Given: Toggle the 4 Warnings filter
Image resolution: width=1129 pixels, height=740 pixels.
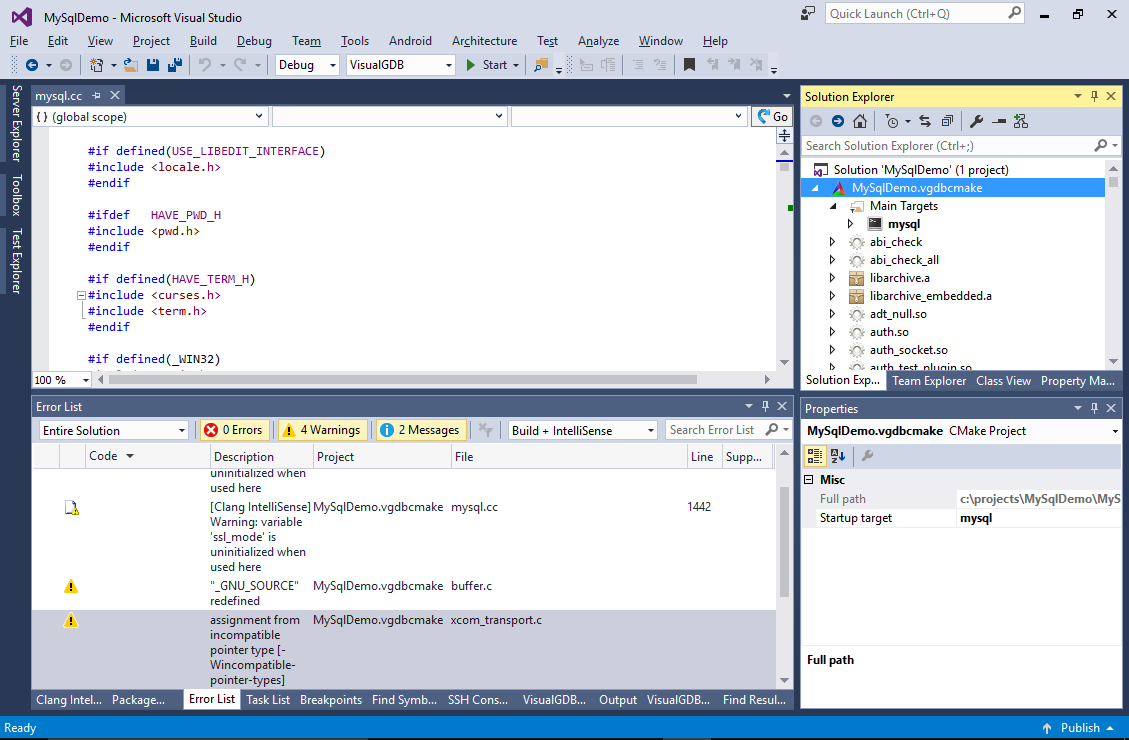Looking at the screenshot, I should coord(323,430).
